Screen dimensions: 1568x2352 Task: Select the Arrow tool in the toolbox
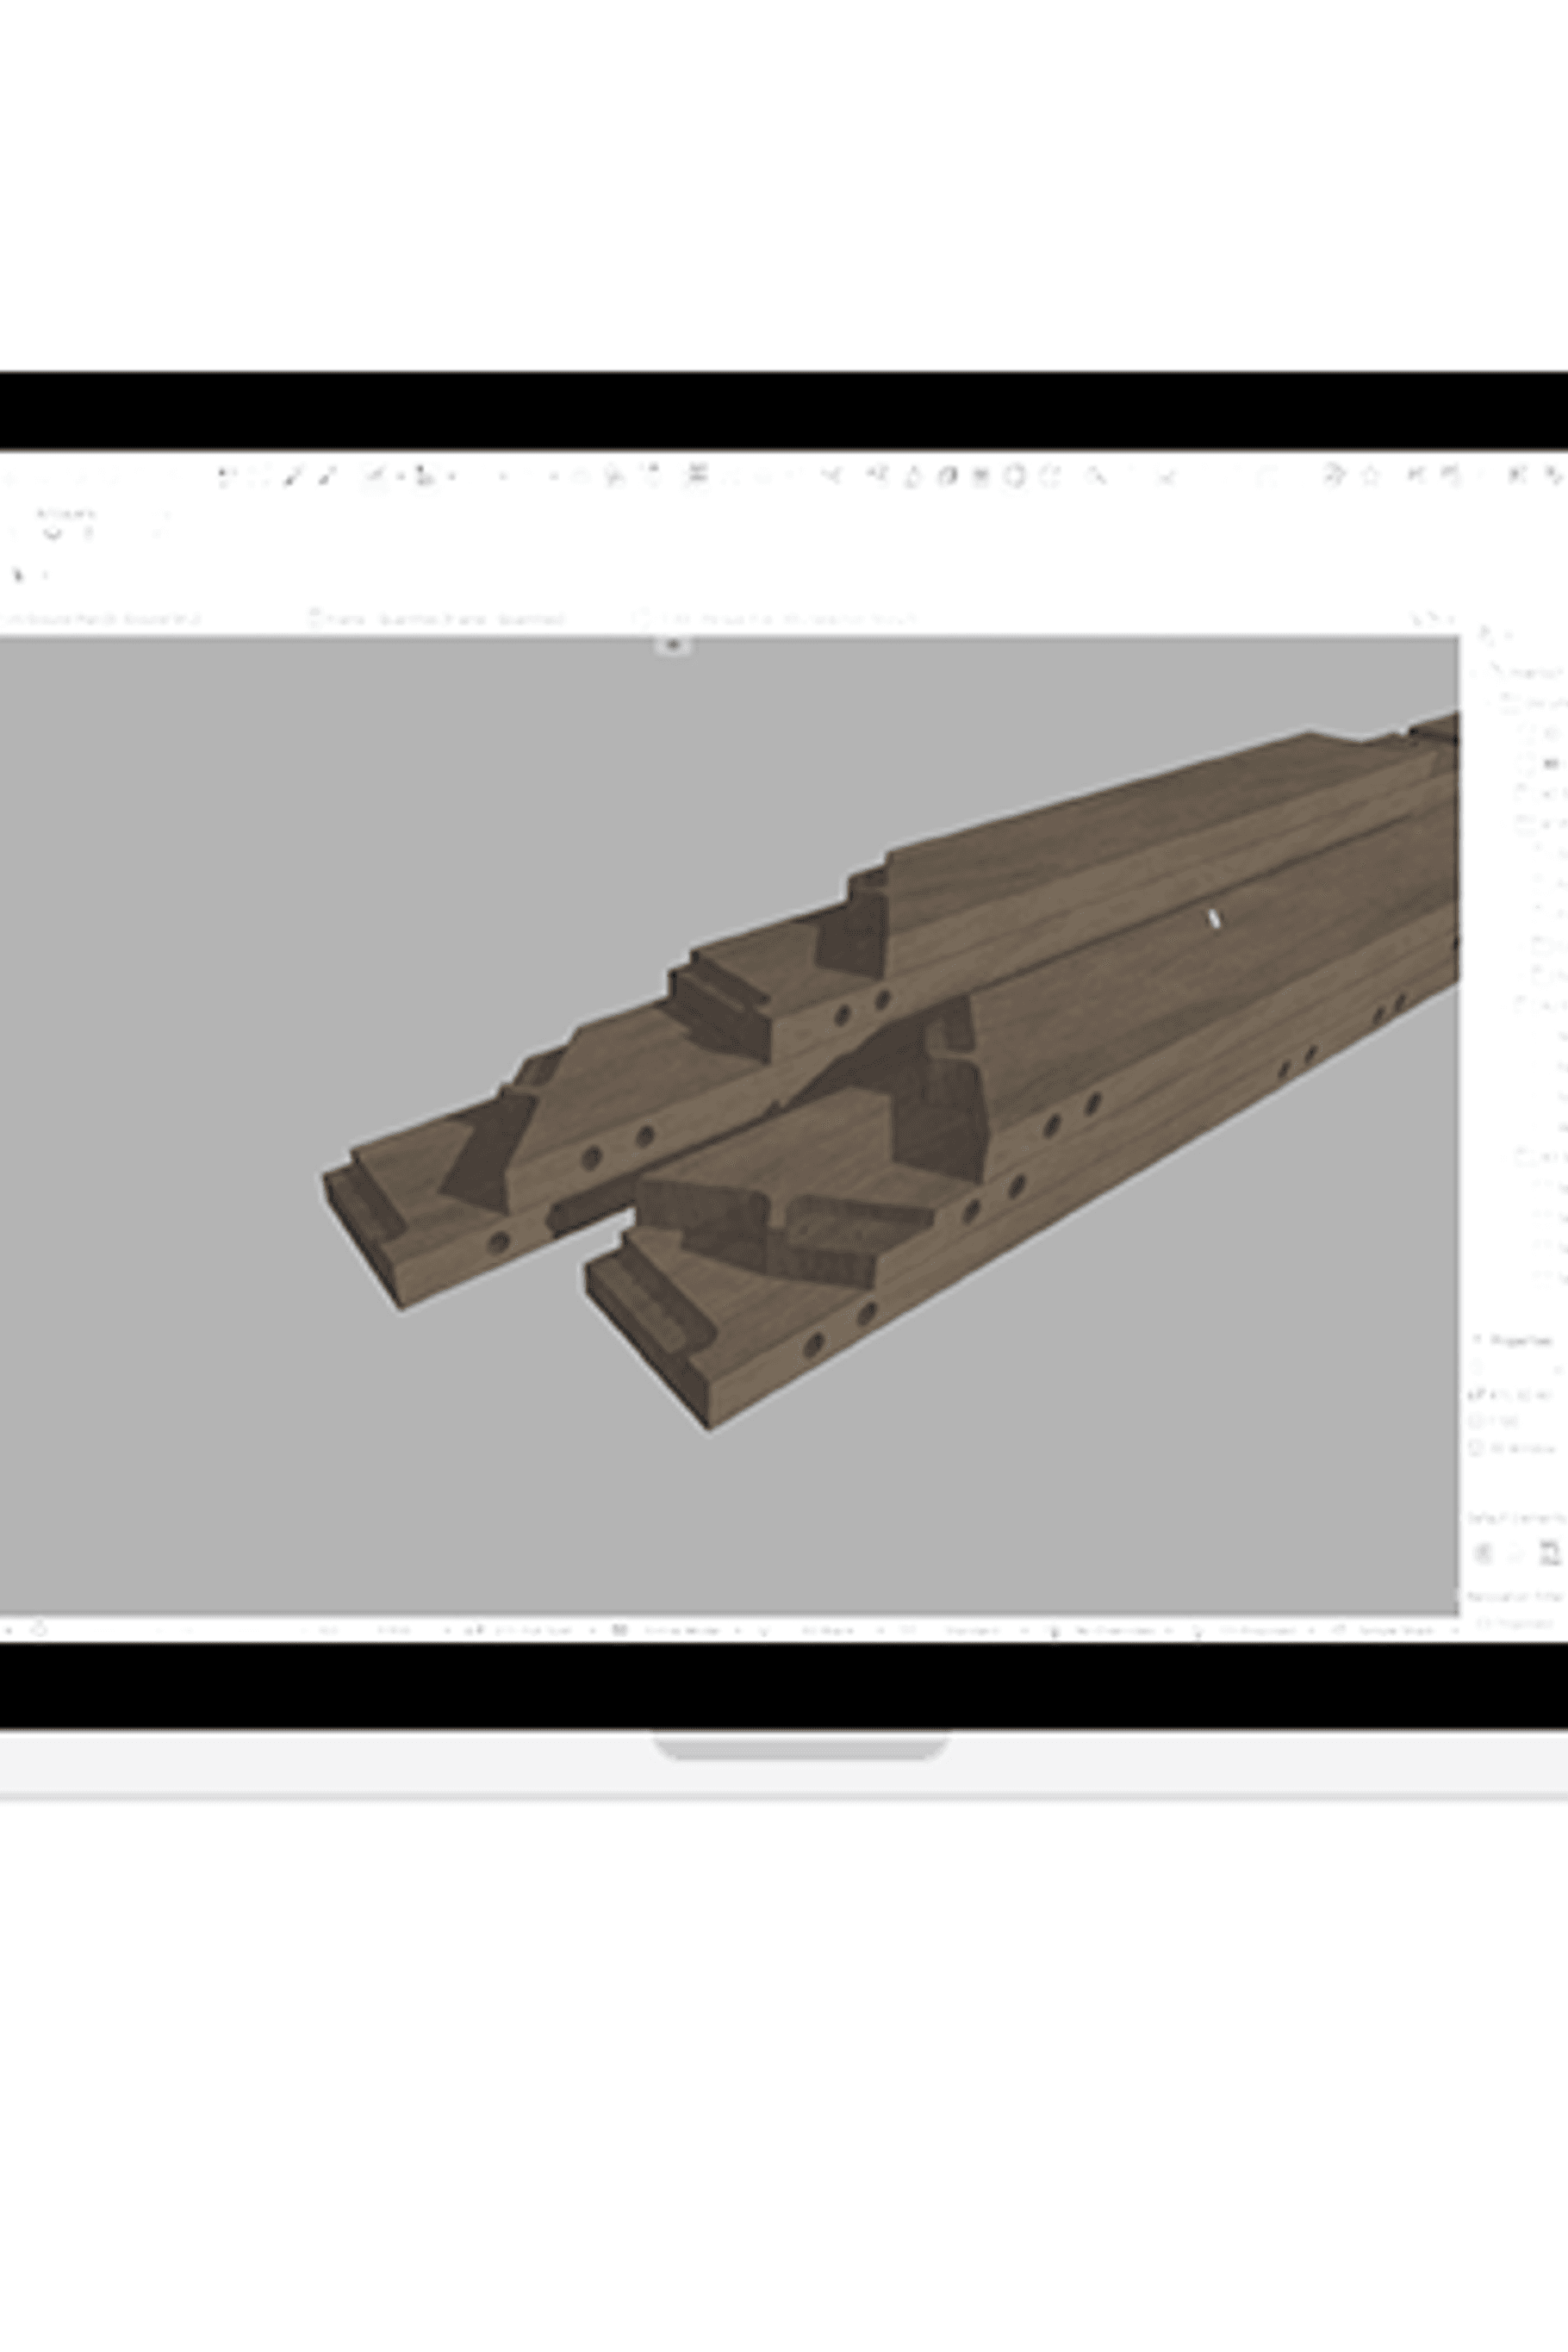[17, 574]
